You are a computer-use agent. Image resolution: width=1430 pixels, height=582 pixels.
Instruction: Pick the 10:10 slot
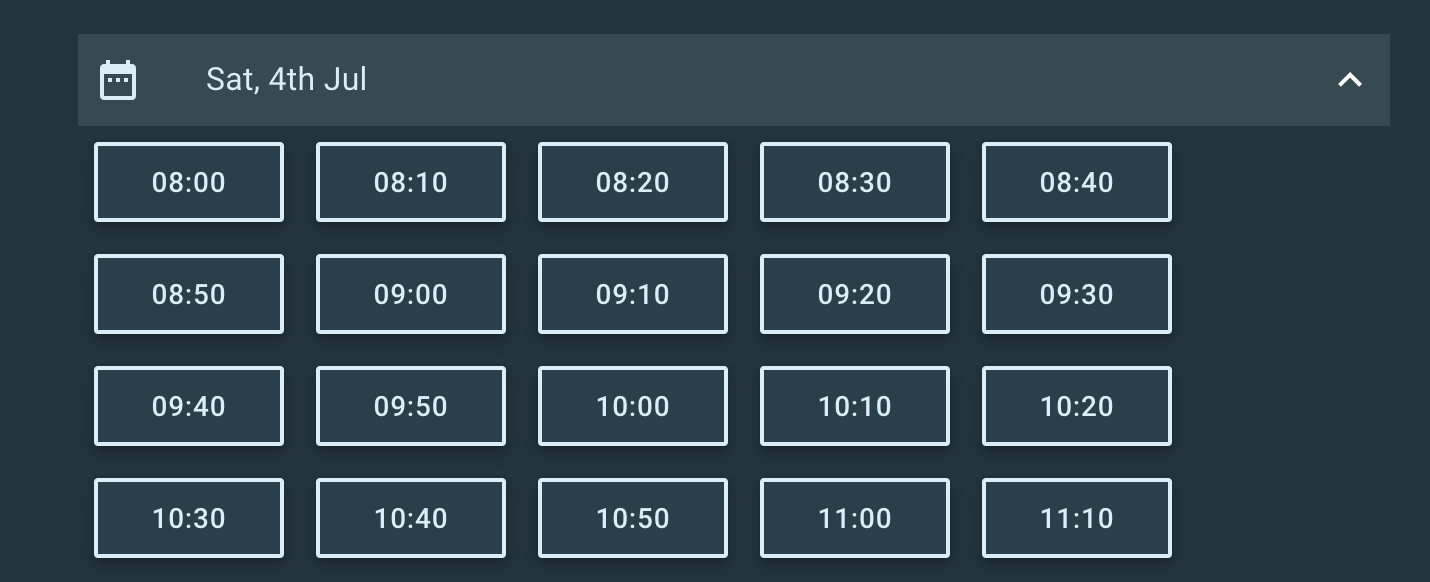855,406
